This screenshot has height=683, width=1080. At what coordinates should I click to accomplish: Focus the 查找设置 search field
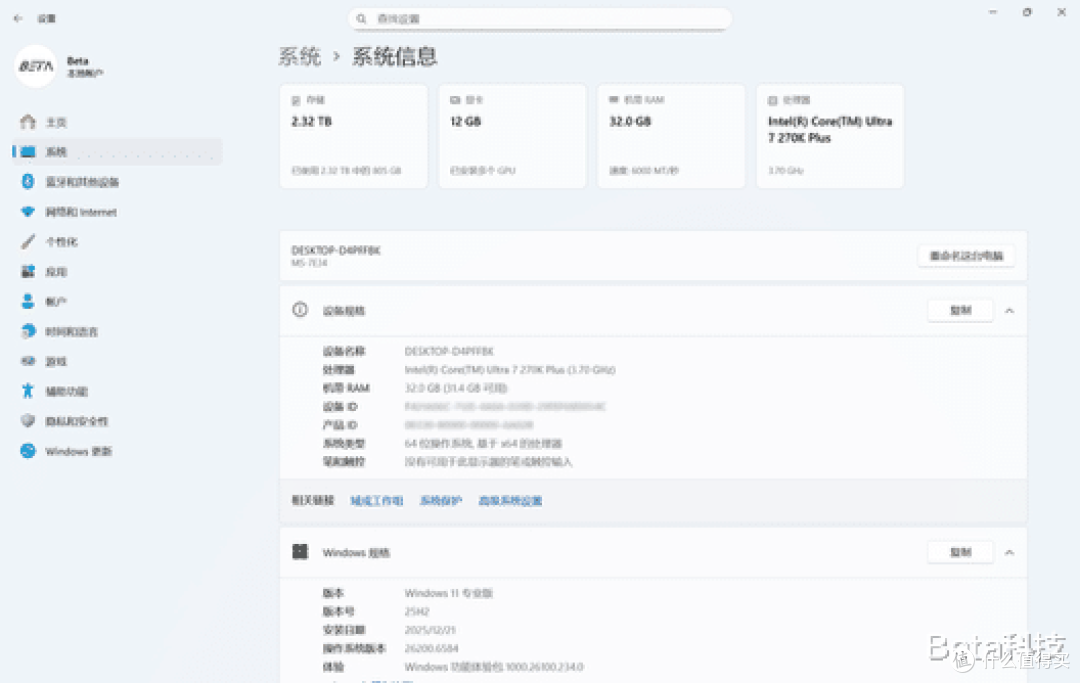pyautogui.click(x=540, y=19)
